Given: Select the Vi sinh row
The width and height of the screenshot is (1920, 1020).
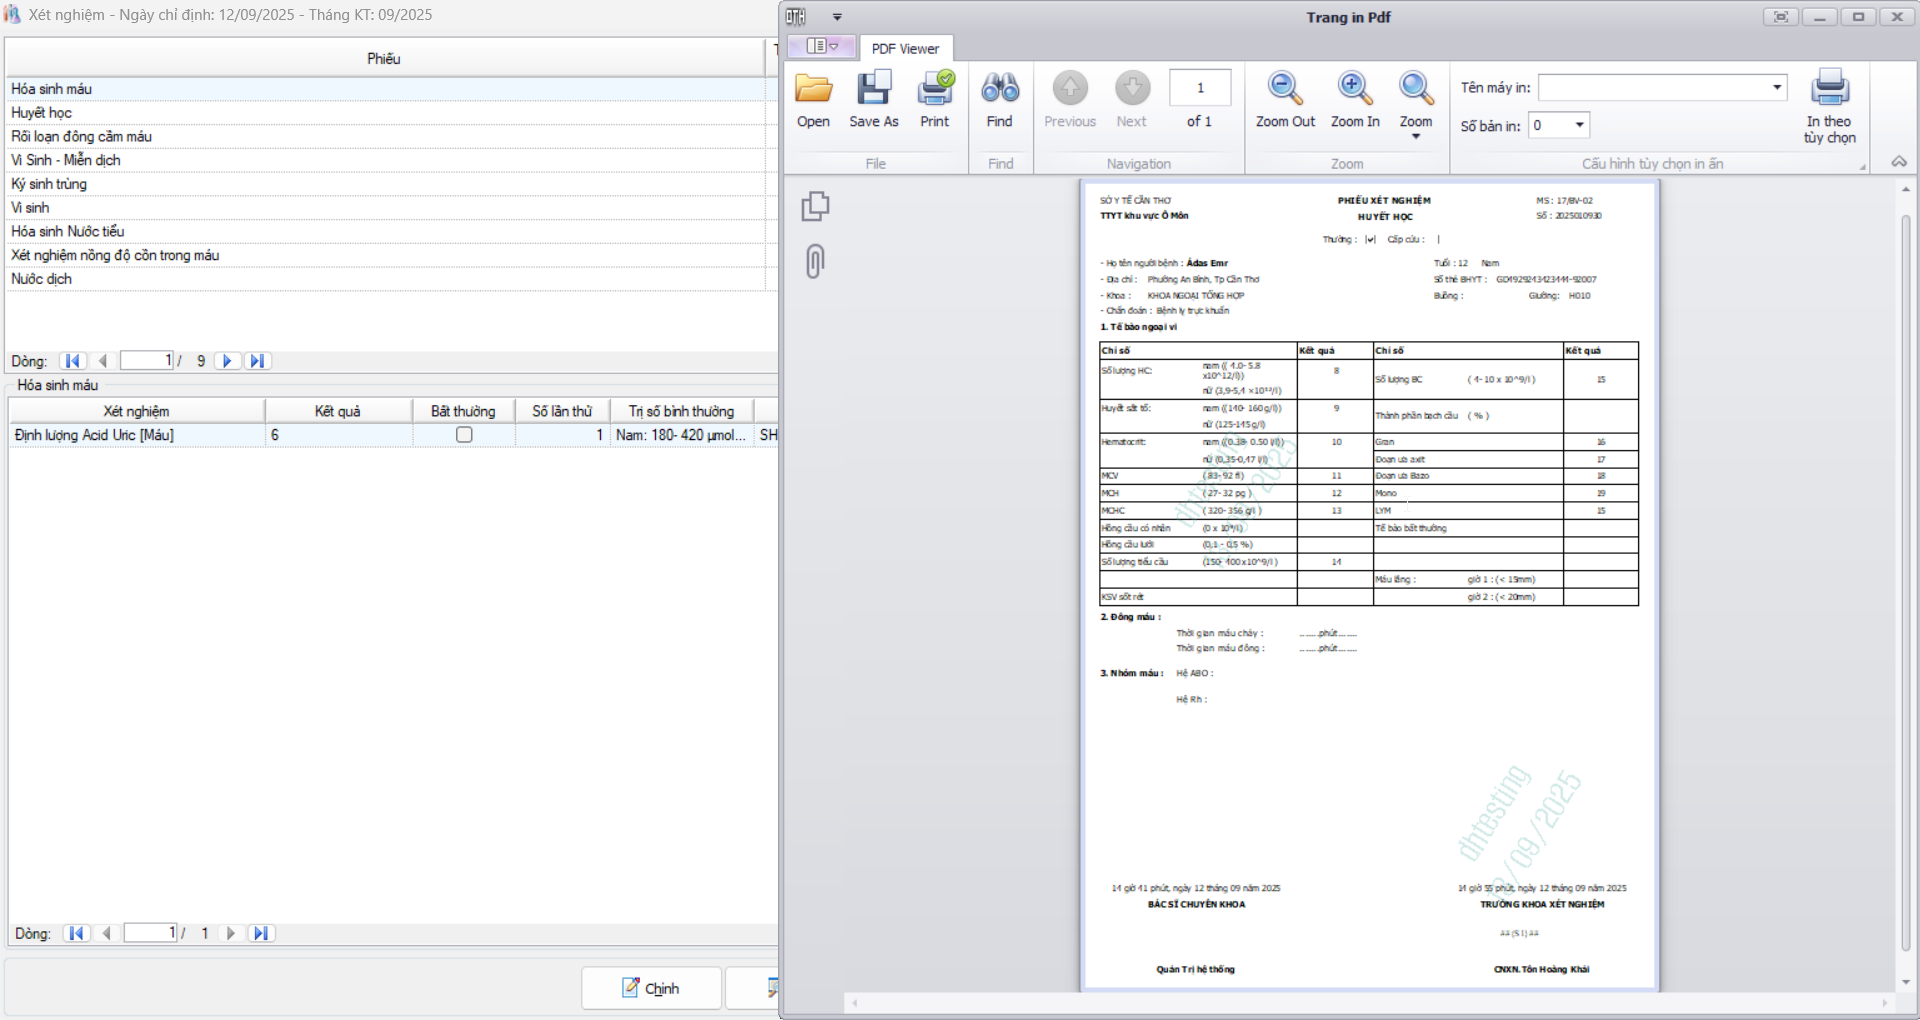Looking at the screenshot, I should (385, 208).
